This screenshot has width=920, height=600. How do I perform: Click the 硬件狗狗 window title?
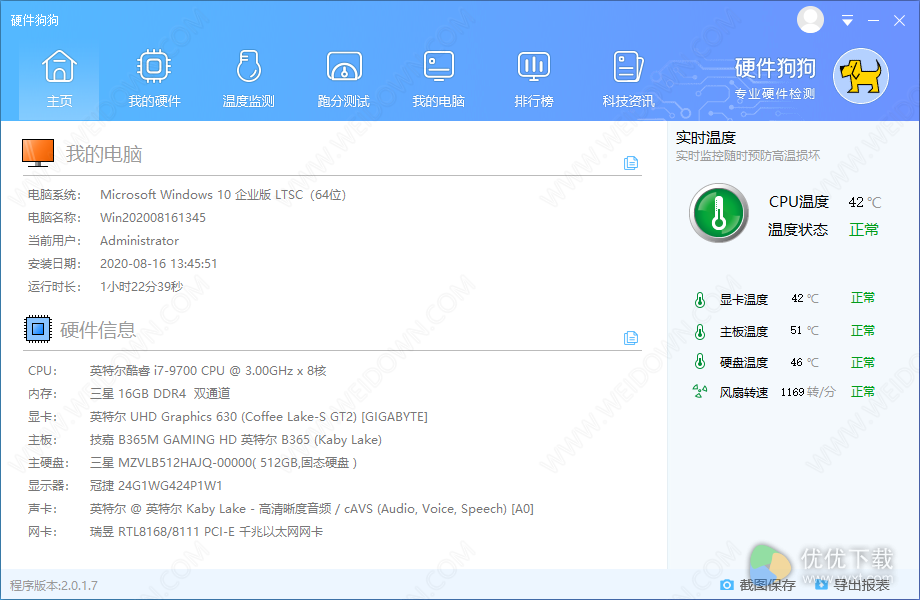(35, 20)
